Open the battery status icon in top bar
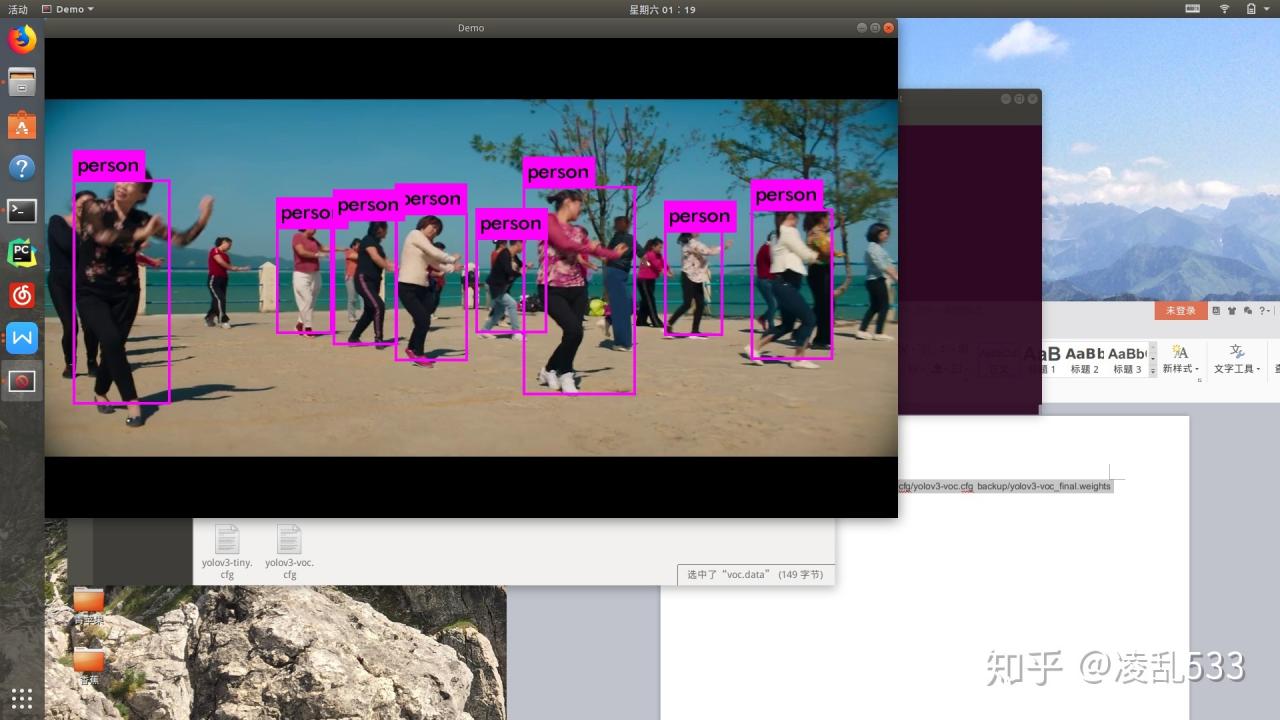The width and height of the screenshot is (1280, 720). pyautogui.click(x=1251, y=9)
